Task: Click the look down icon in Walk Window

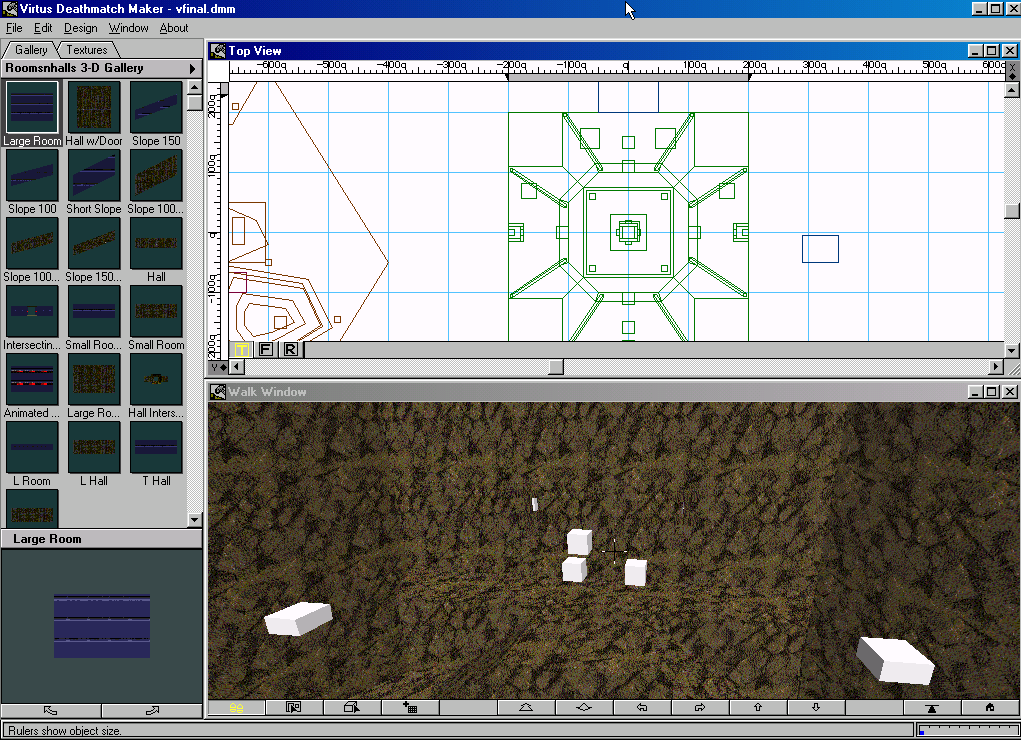Action: [x=584, y=707]
